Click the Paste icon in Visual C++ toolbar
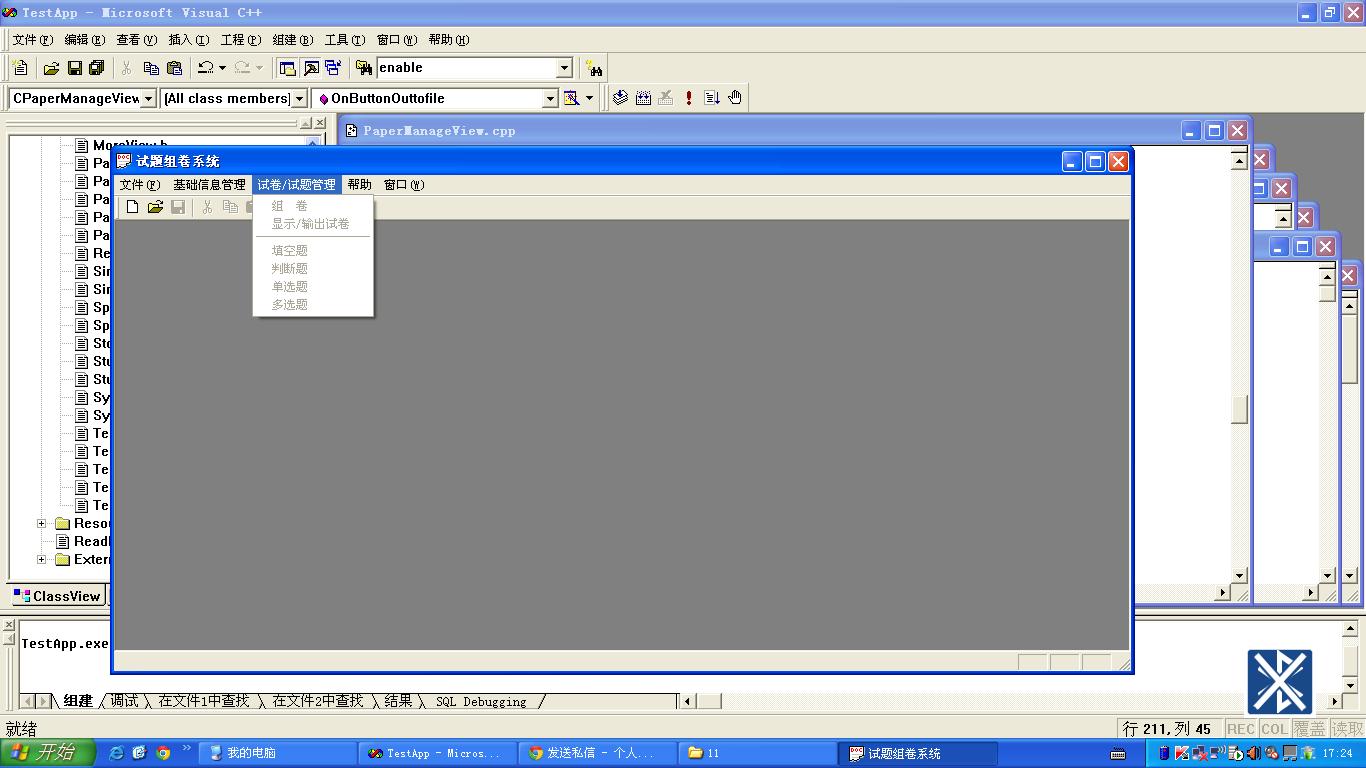This screenshot has width=1366, height=768. coord(174,68)
